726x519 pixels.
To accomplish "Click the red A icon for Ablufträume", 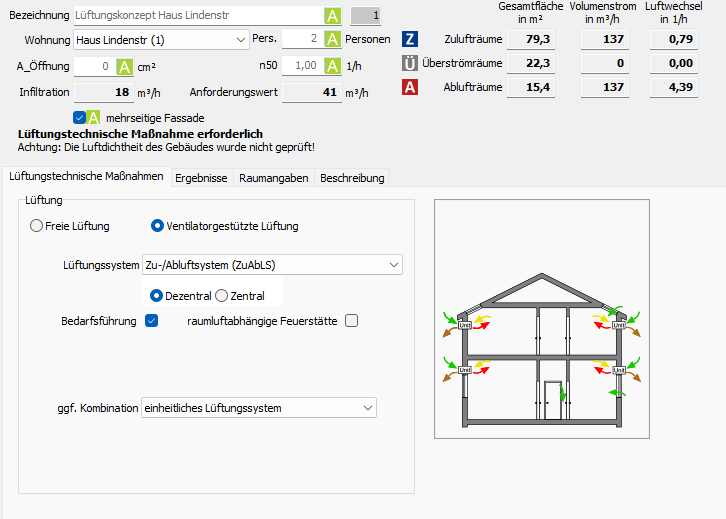I will click(x=410, y=88).
